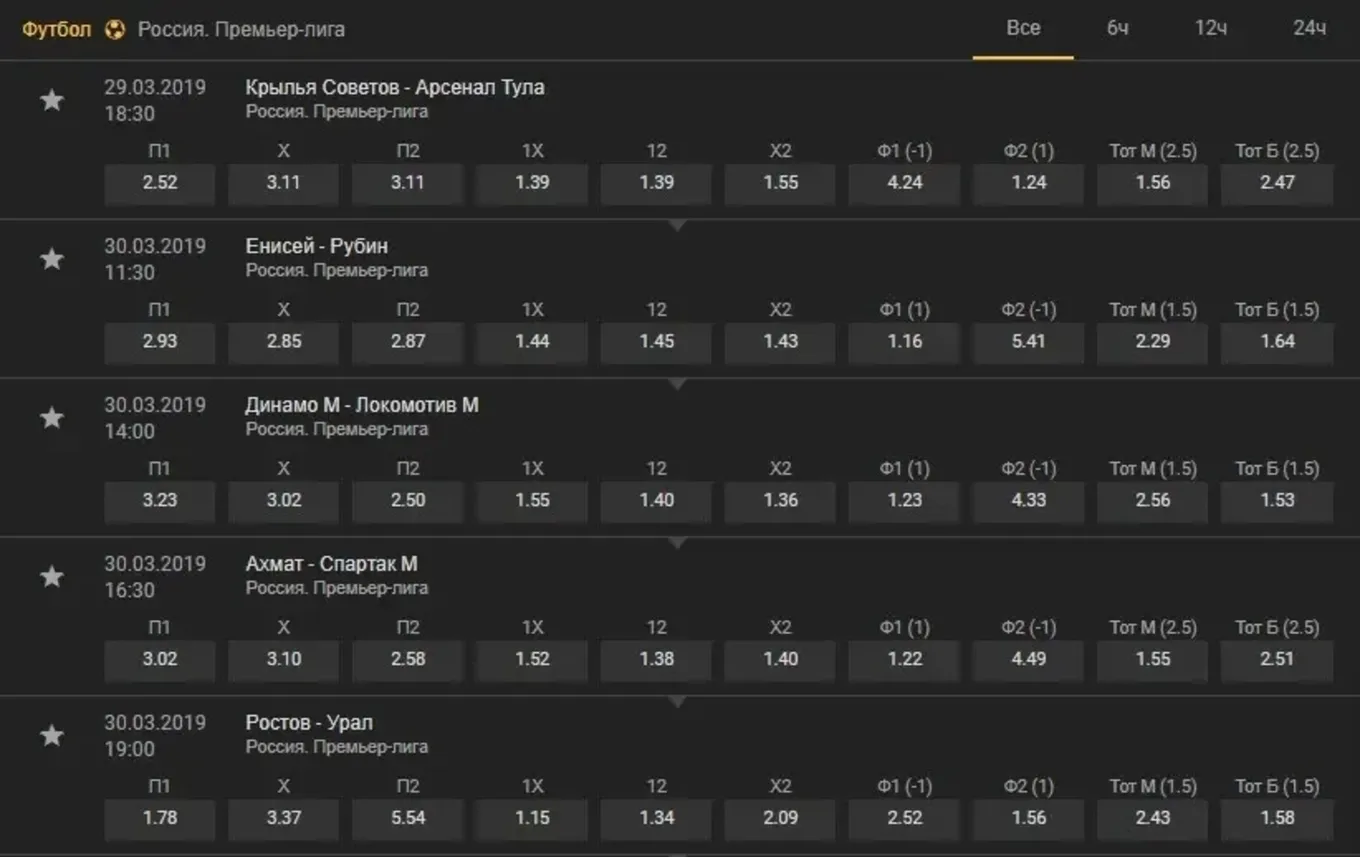This screenshot has height=857, width=1360.
Task: Expand more markets under Крылья Советов match
Action: pos(677,226)
